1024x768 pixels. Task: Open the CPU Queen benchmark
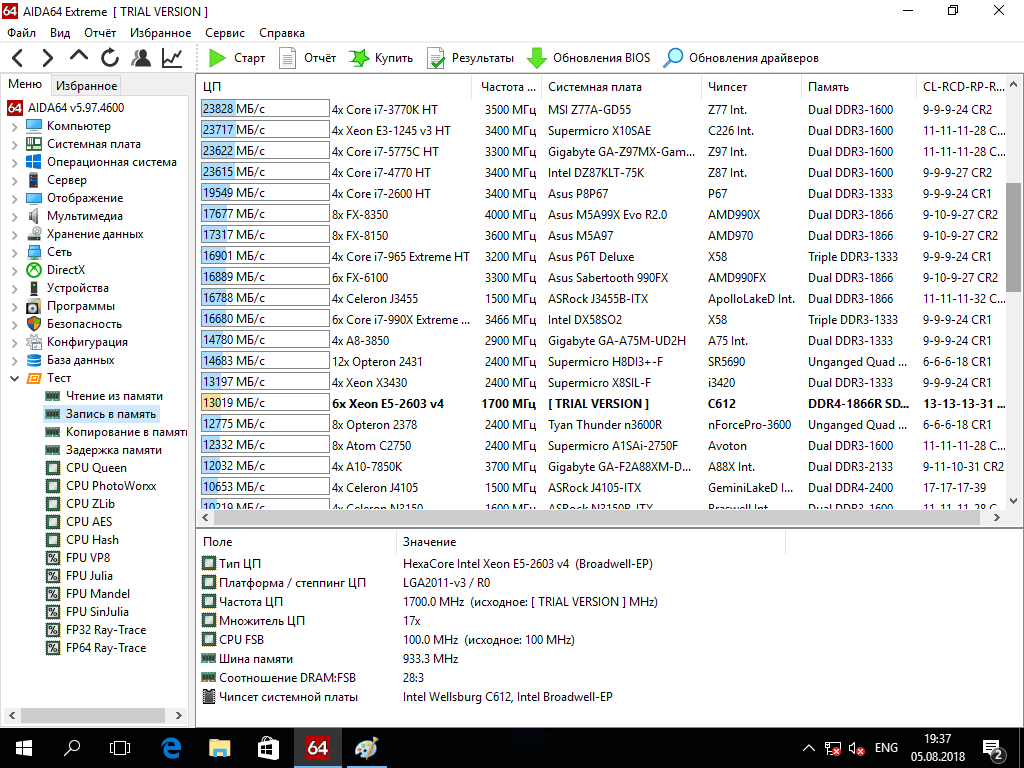coord(86,468)
